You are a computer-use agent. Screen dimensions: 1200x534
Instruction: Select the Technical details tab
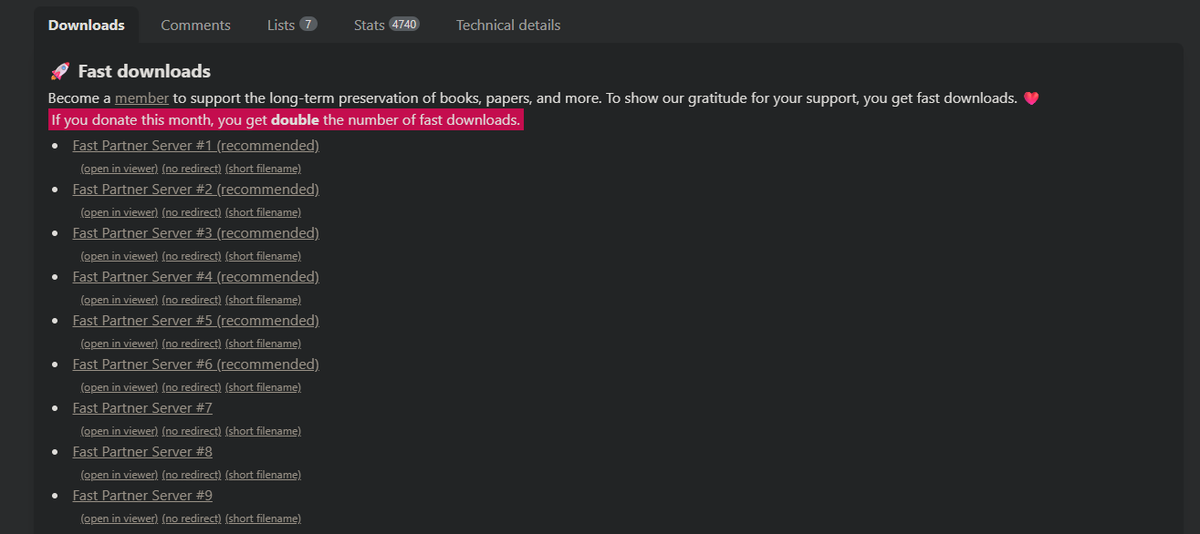(x=508, y=25)
